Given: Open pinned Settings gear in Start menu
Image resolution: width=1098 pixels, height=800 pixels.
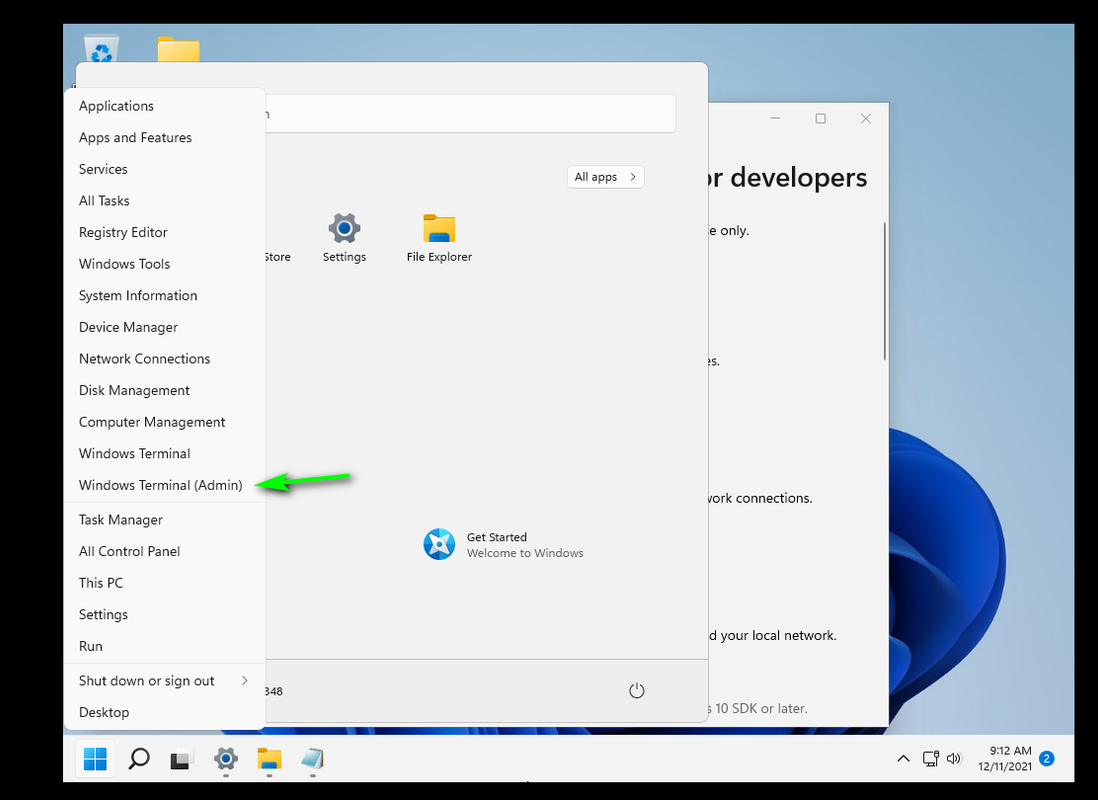Looking at the screenshot, I should [344, 238].
